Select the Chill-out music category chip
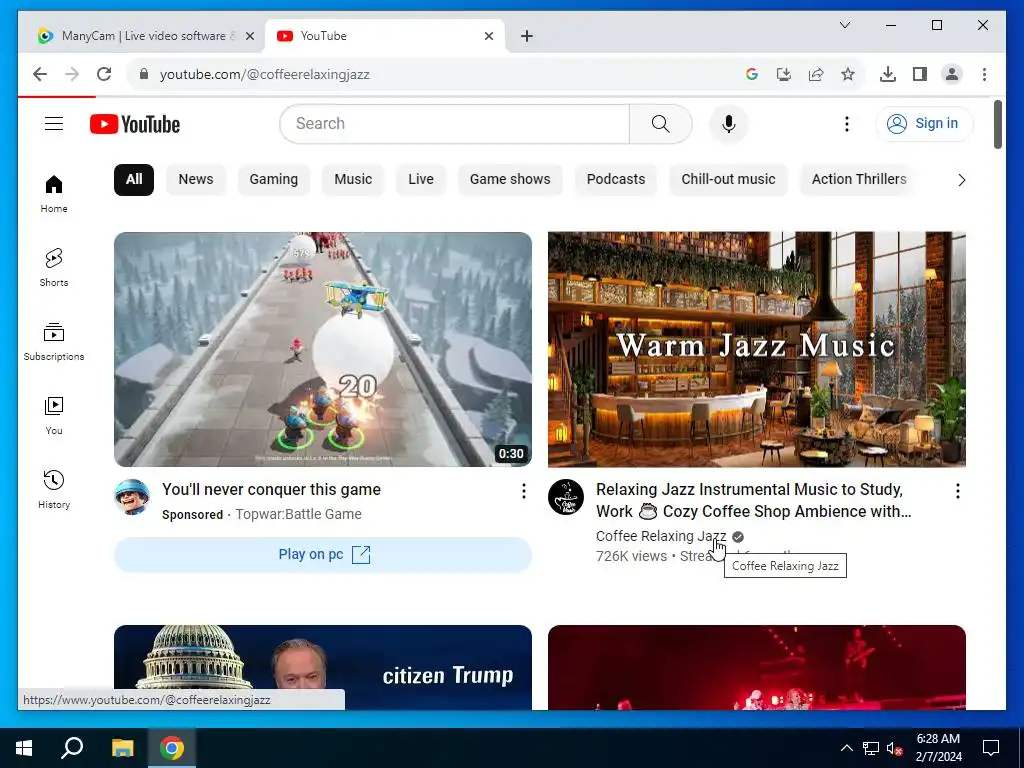 (728, 180)
